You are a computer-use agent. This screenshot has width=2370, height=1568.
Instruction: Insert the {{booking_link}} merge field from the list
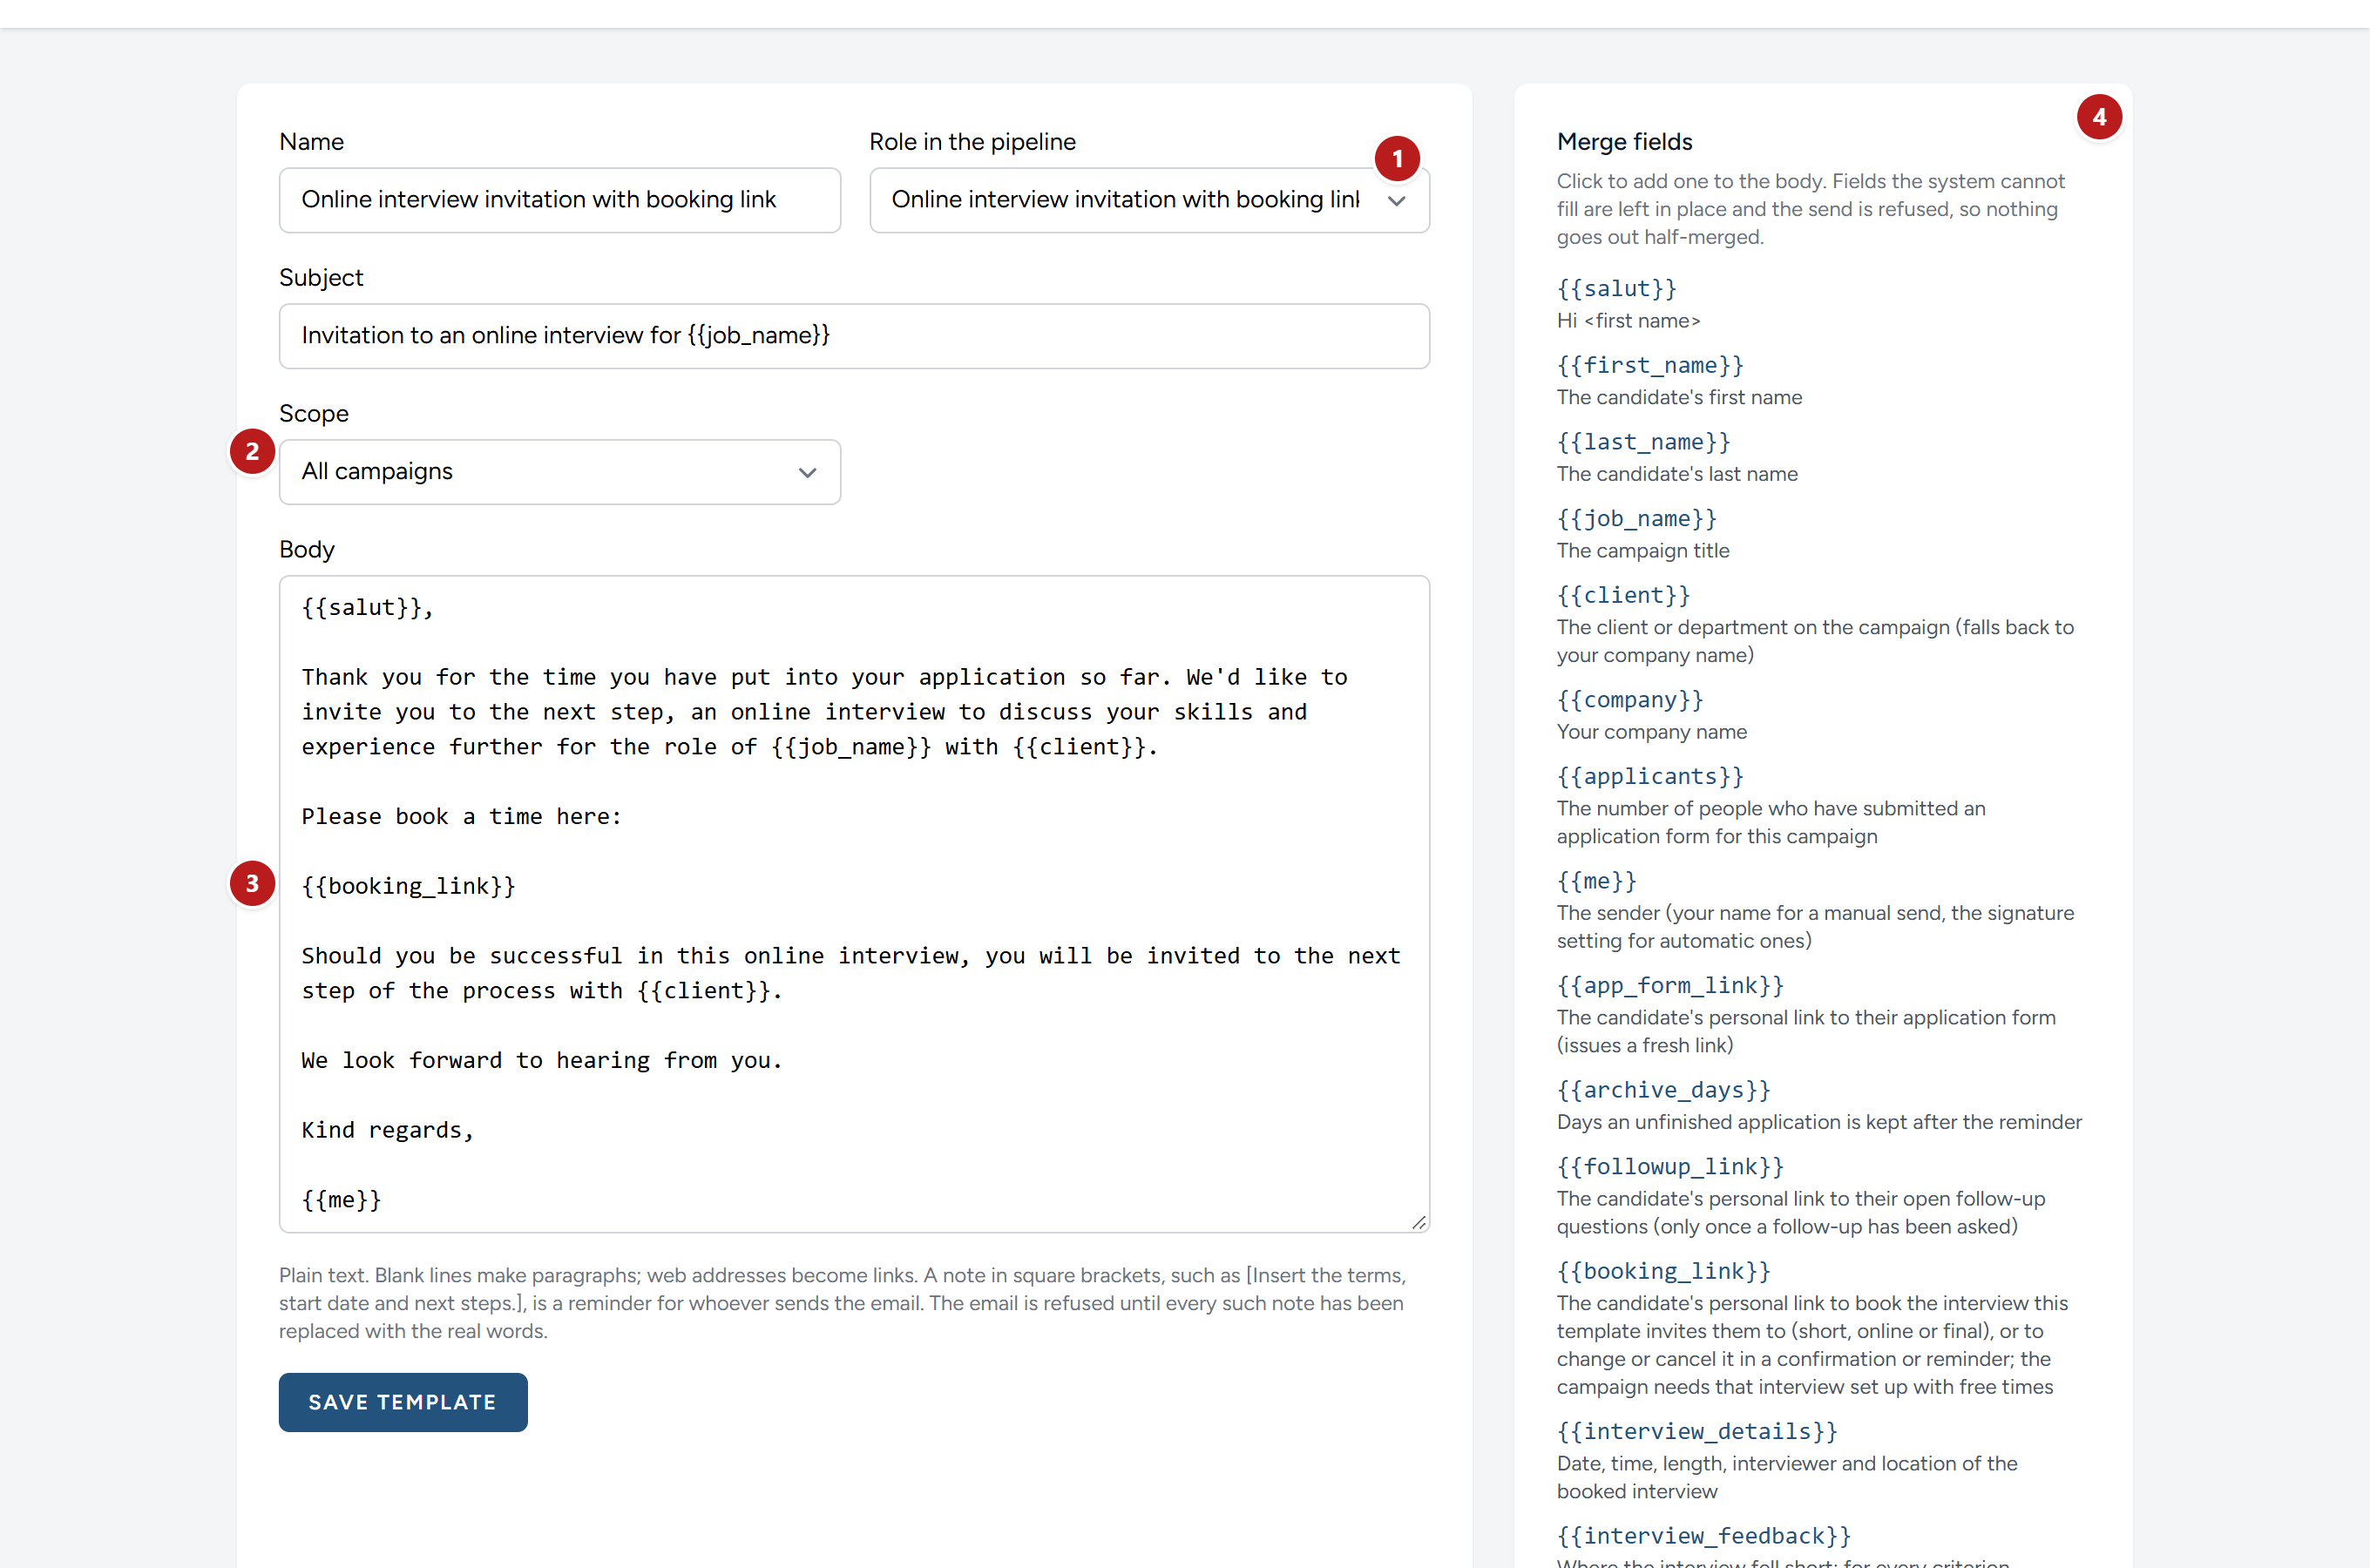pyautogui.click(x=1663, y=1272)
